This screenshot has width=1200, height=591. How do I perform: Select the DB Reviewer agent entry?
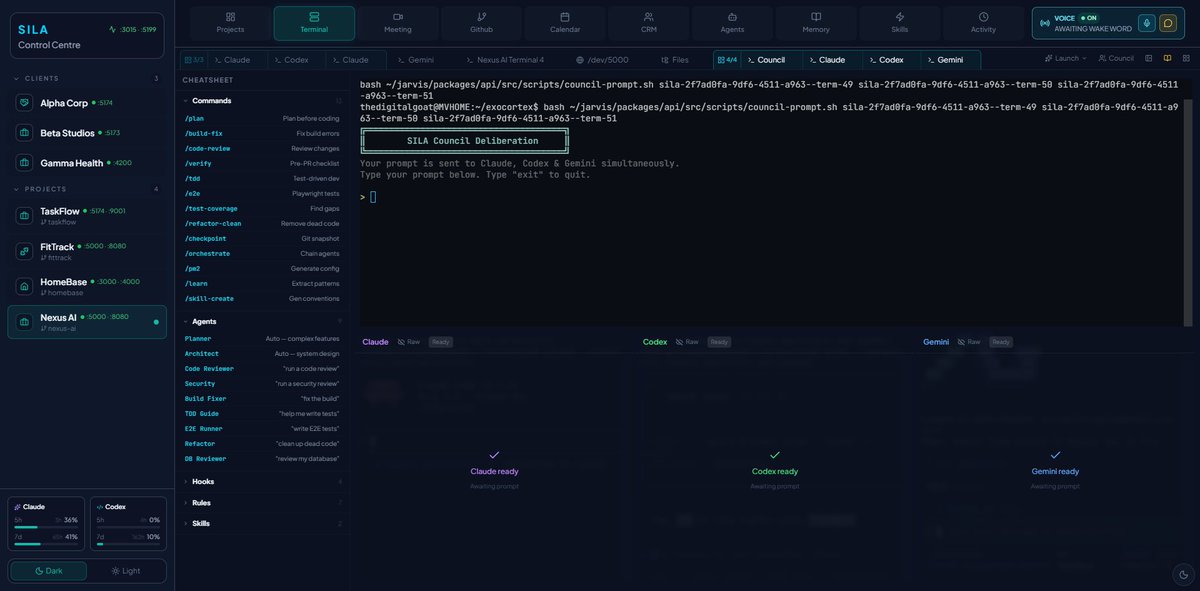(x=262, y=458)
